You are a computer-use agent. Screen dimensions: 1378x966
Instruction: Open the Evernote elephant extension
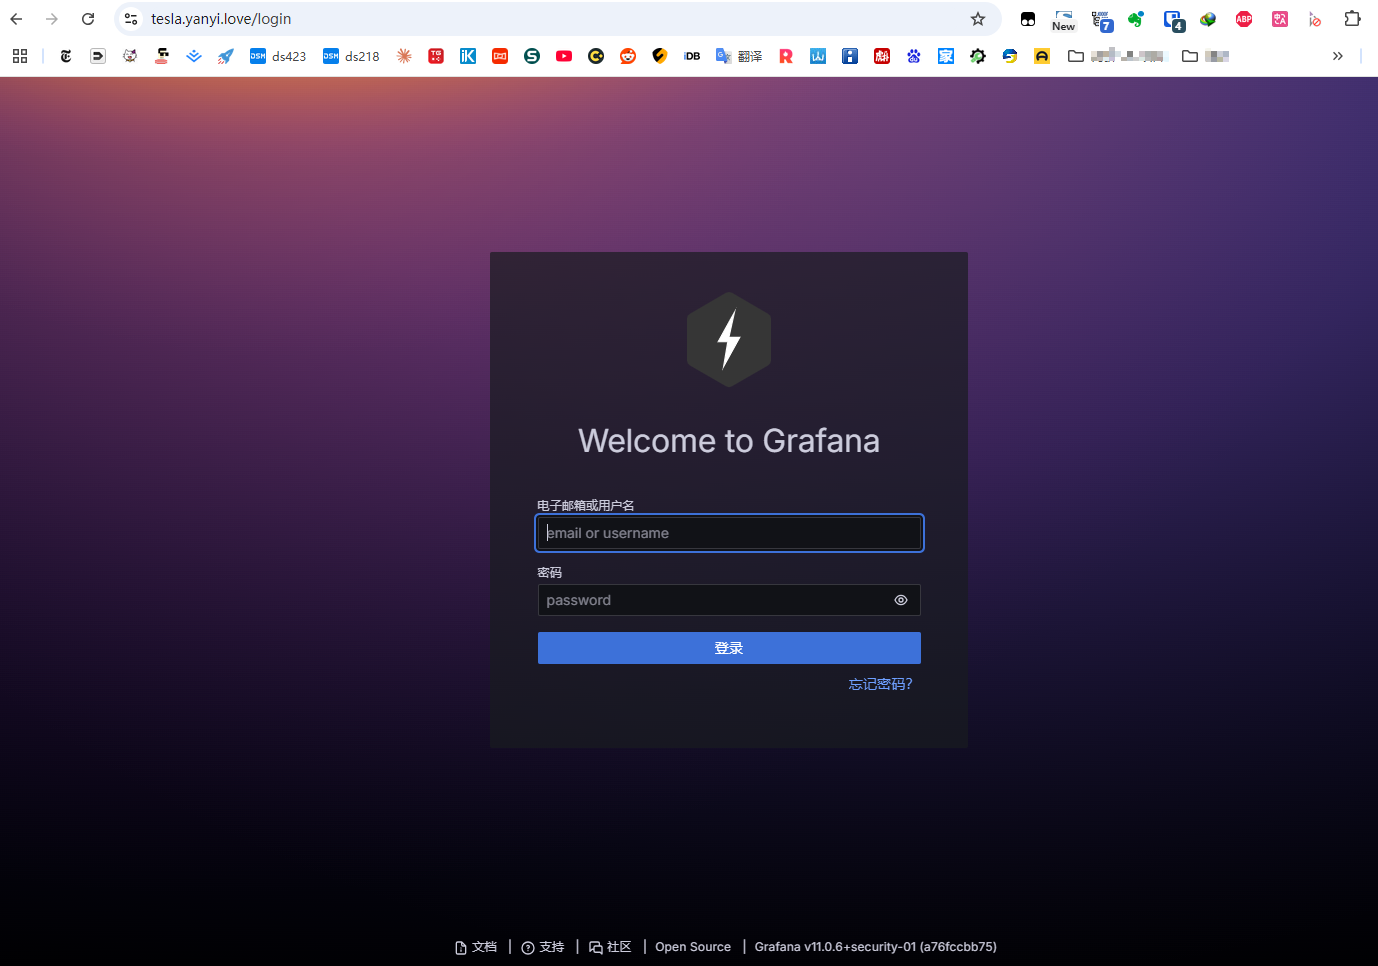pyautogui.click(x=1136, y=19)
